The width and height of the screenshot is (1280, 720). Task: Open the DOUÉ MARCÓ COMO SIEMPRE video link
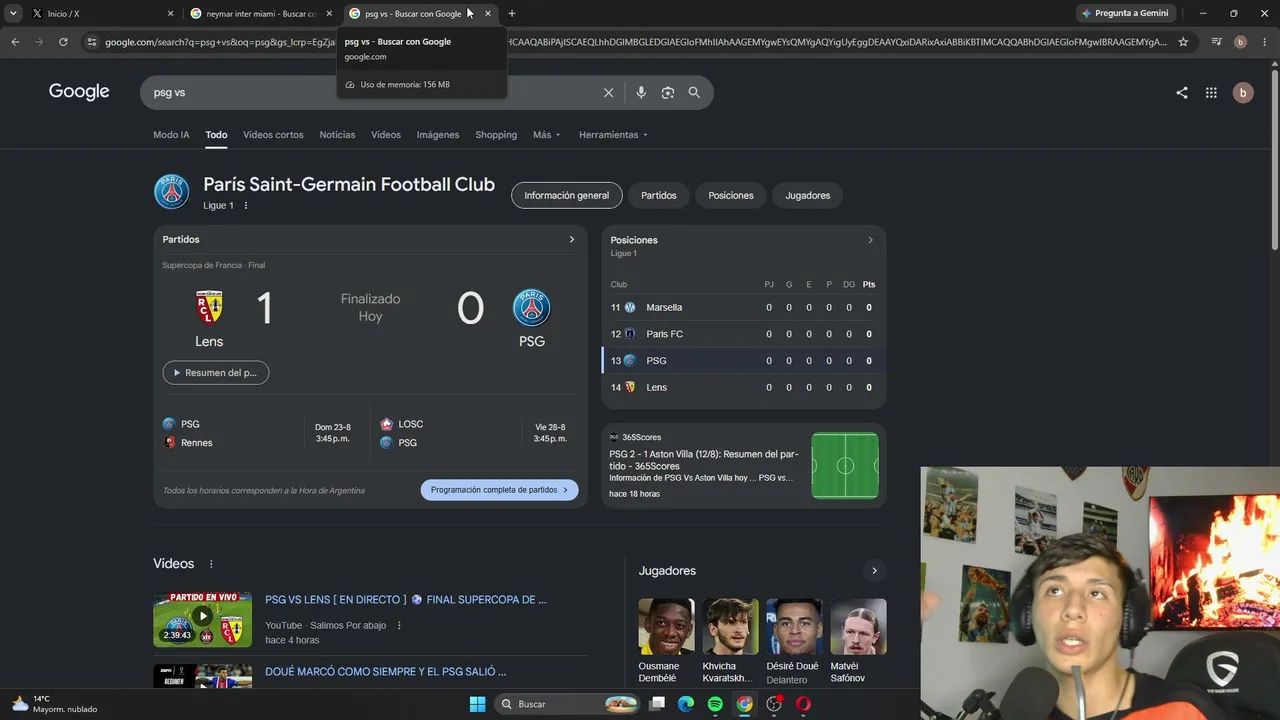(386, 672)
